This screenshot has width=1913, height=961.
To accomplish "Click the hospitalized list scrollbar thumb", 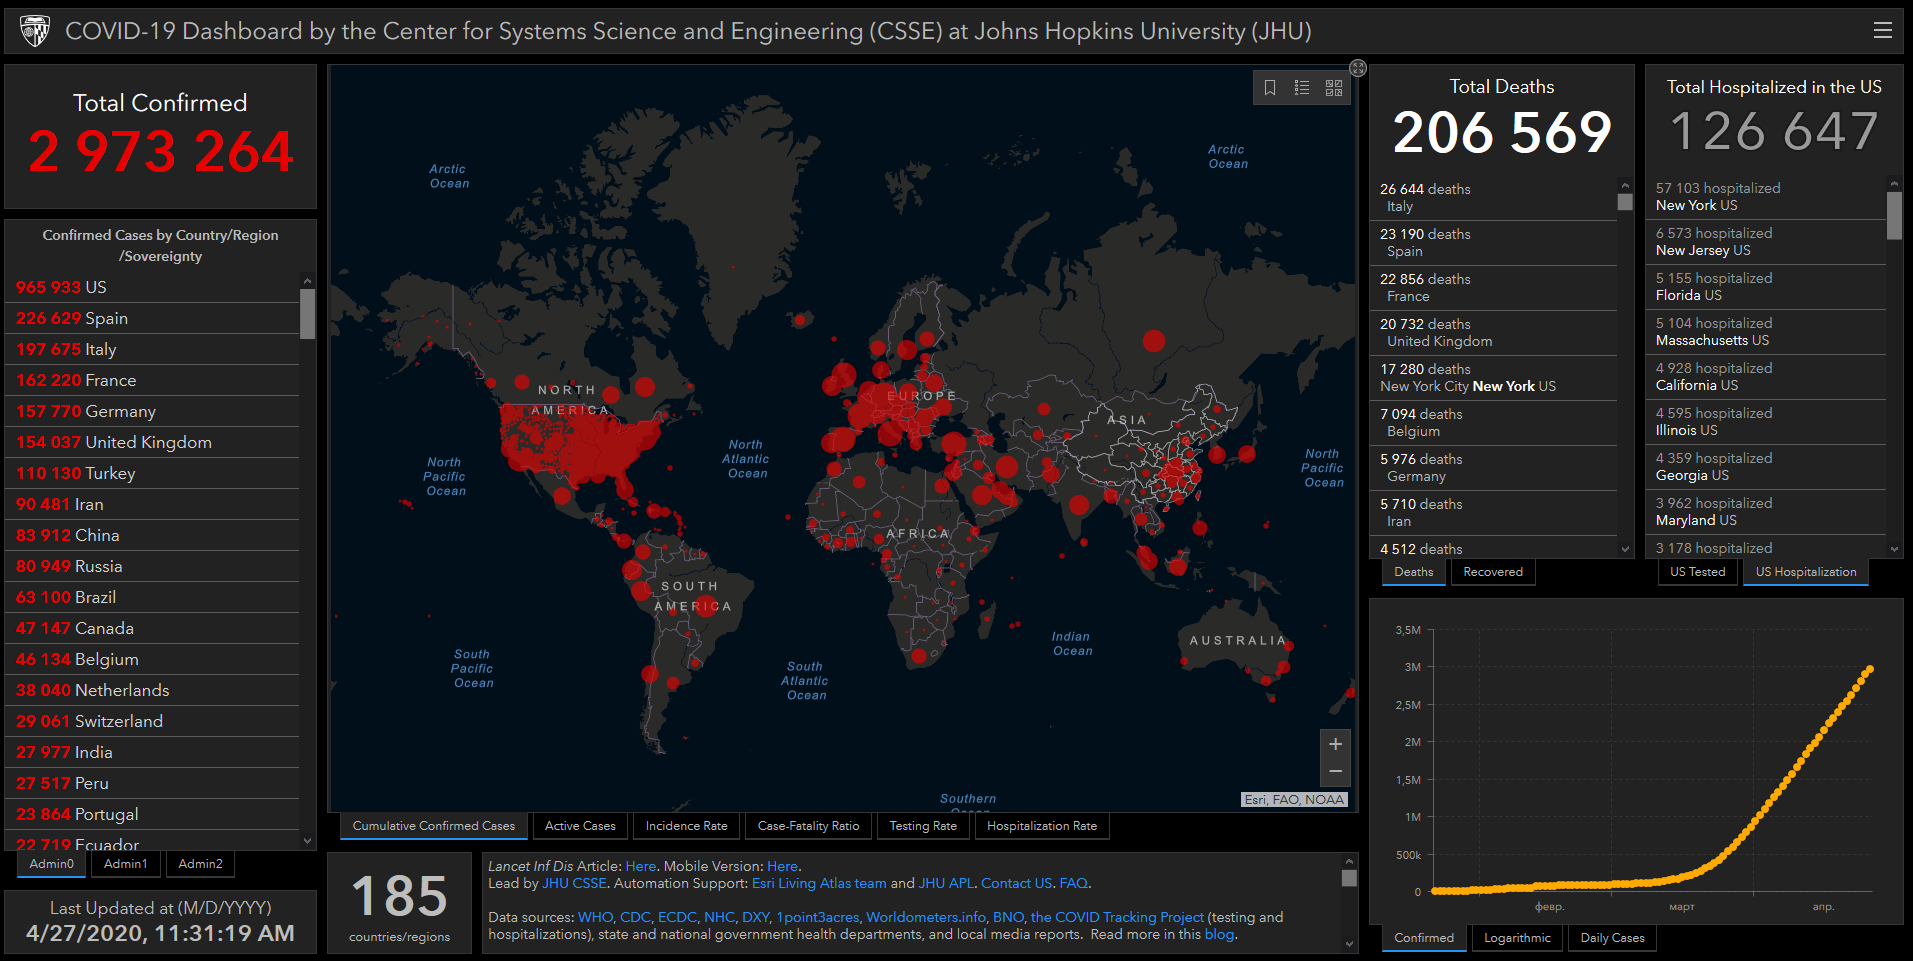I will [1894, 215].
